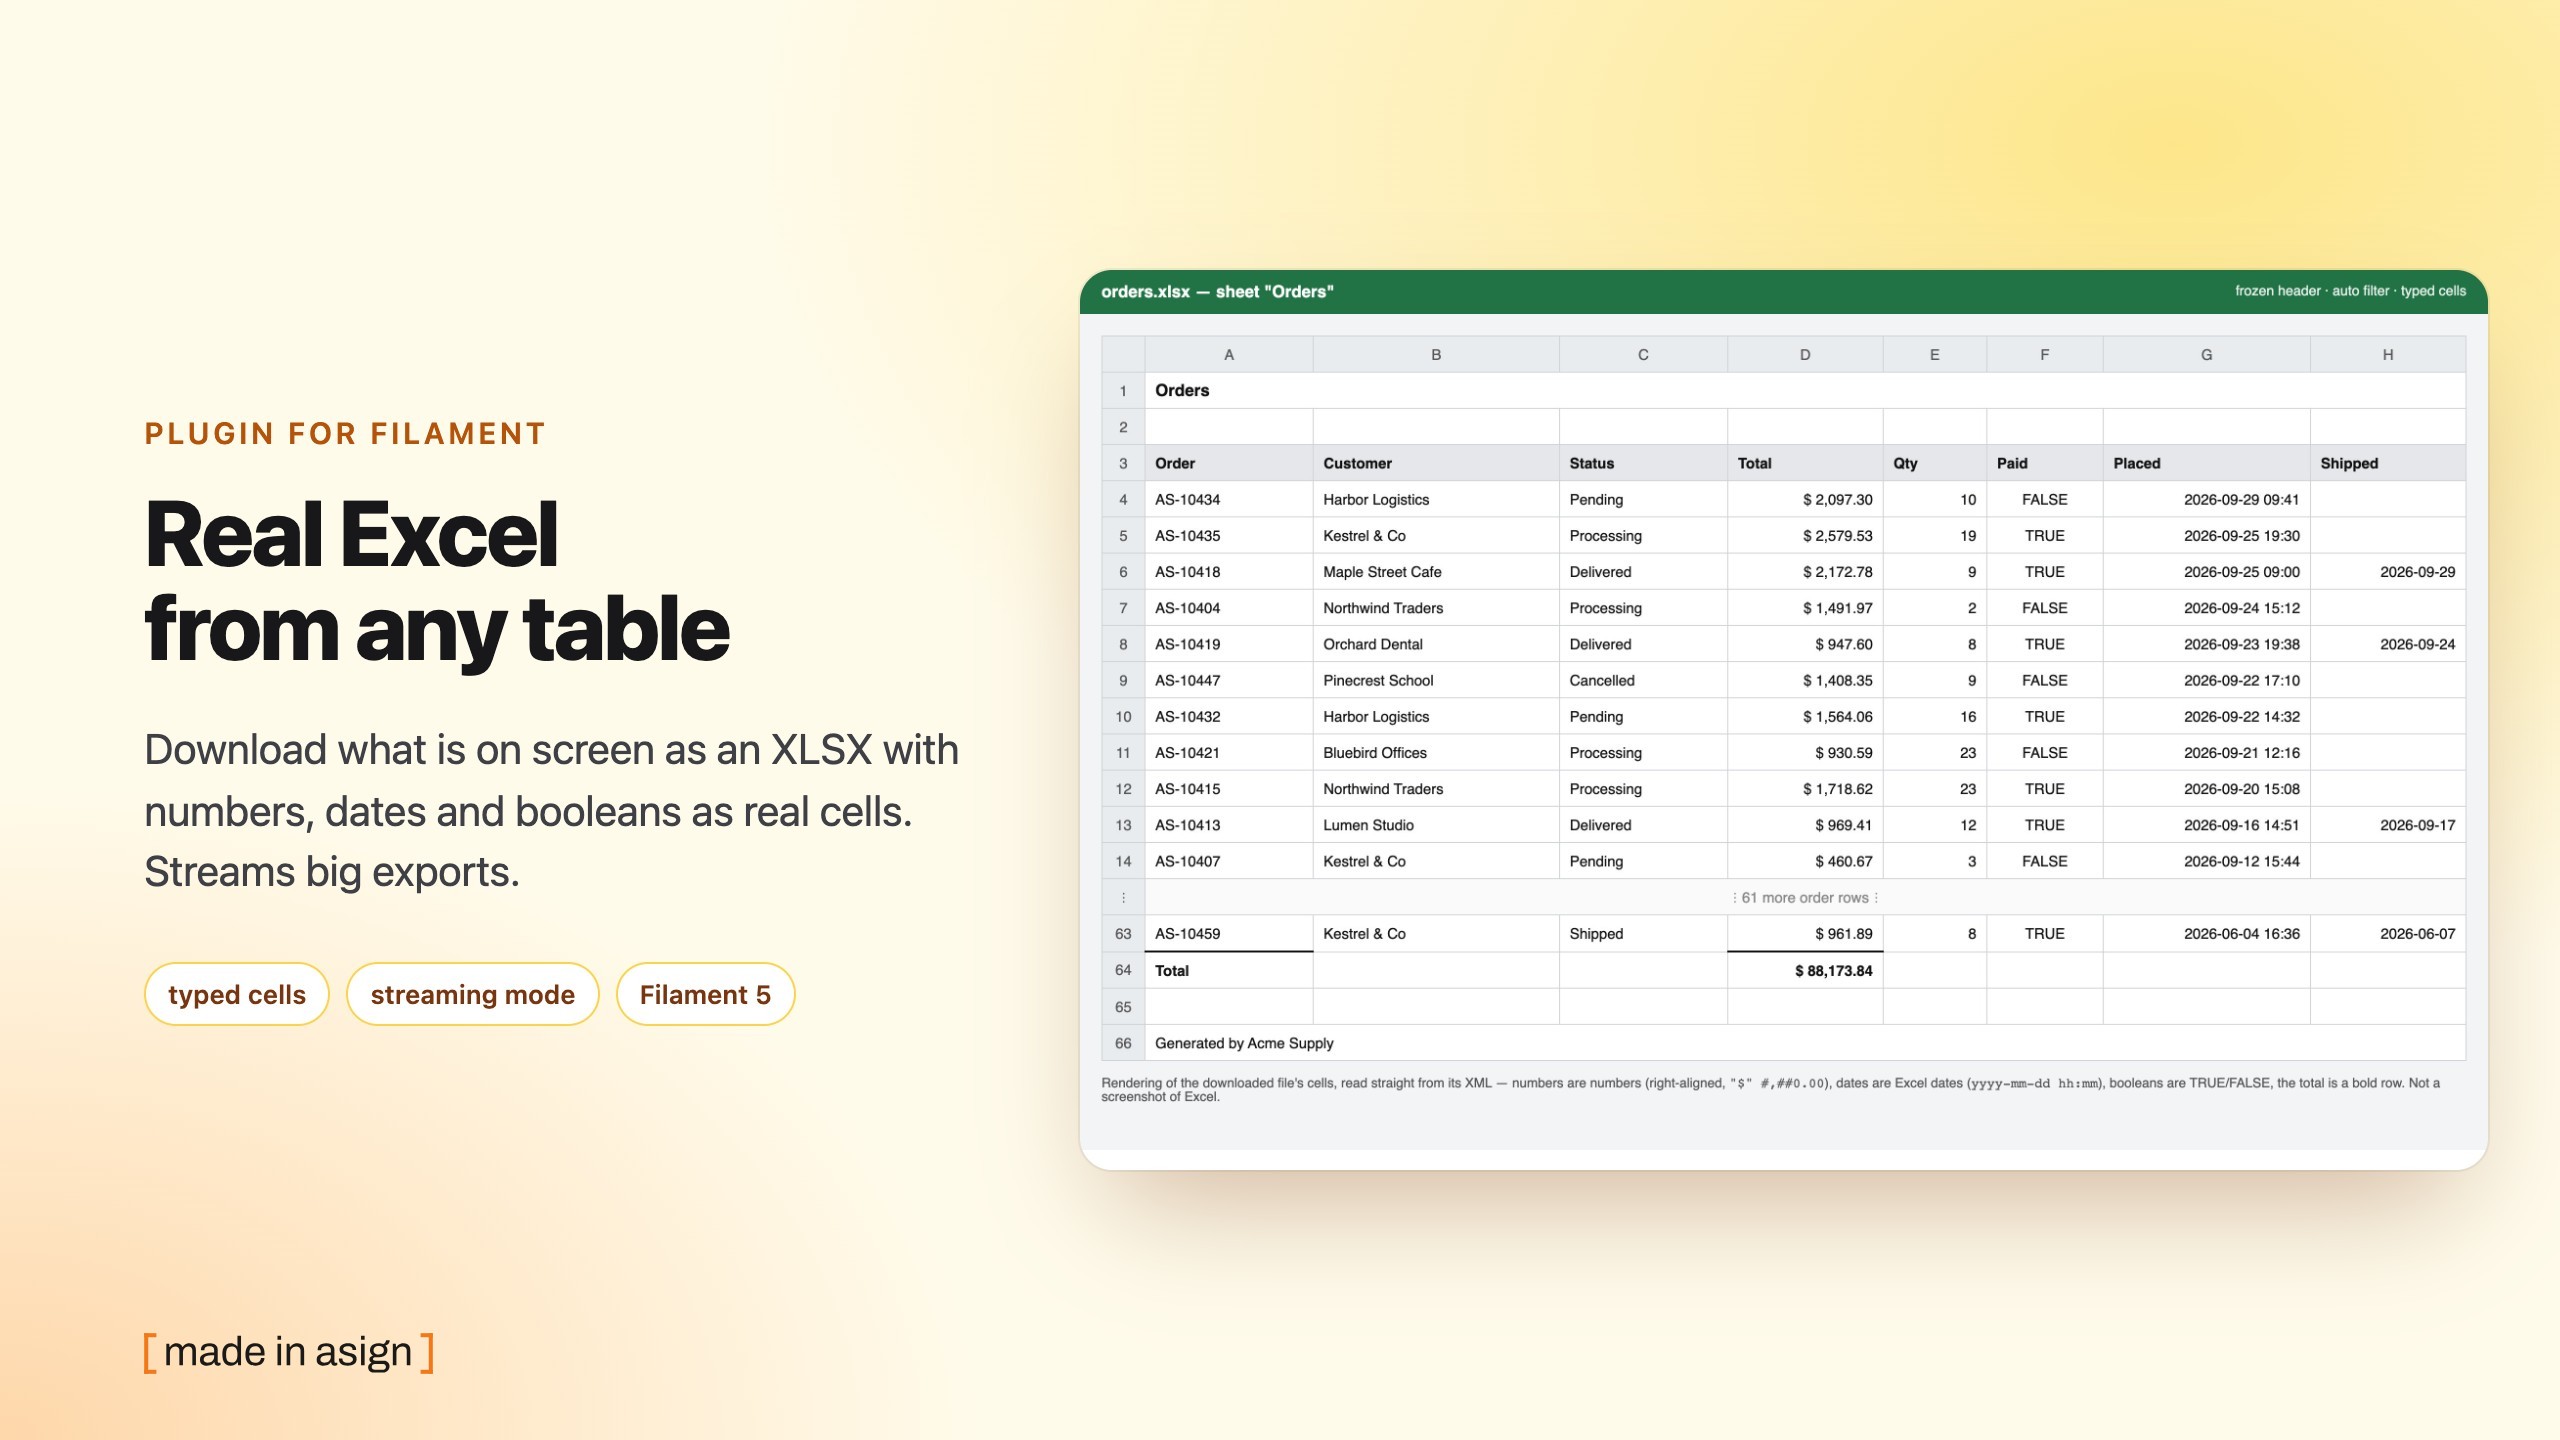2560x1440 pixels.
Task: Click the 'Placed' column heading cell
Action: [2206, 463]
